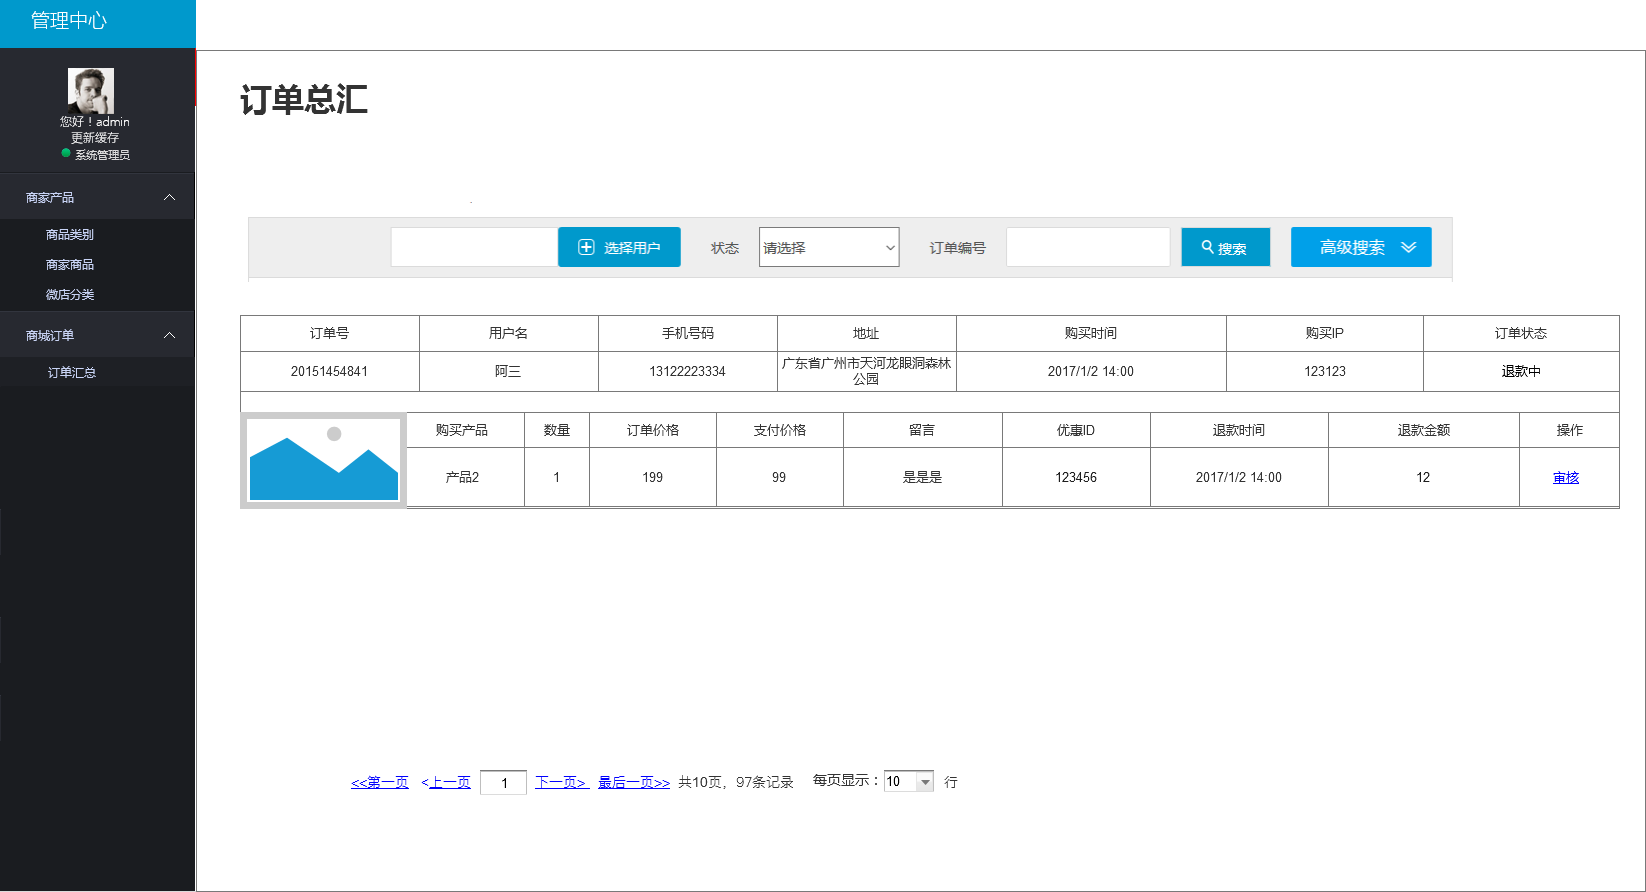Viewport: 1646px width, 892px height.
Task: Click the admin avatar photo
Action: click(91, 90)
